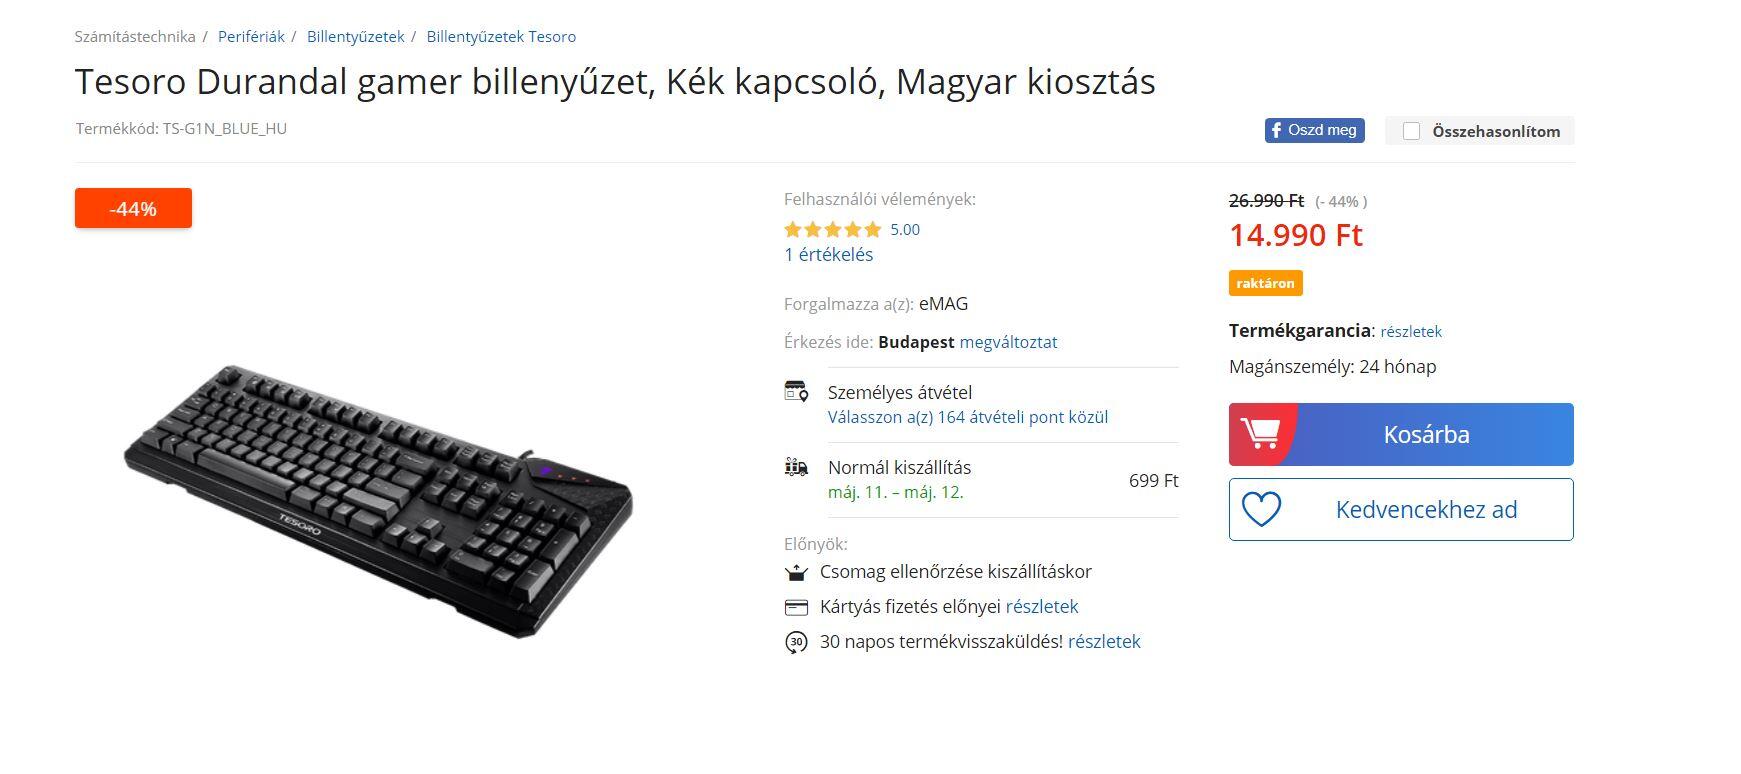Open the Perifériák breadcrumb category
1741x774 pixels.
pos(251,37)
